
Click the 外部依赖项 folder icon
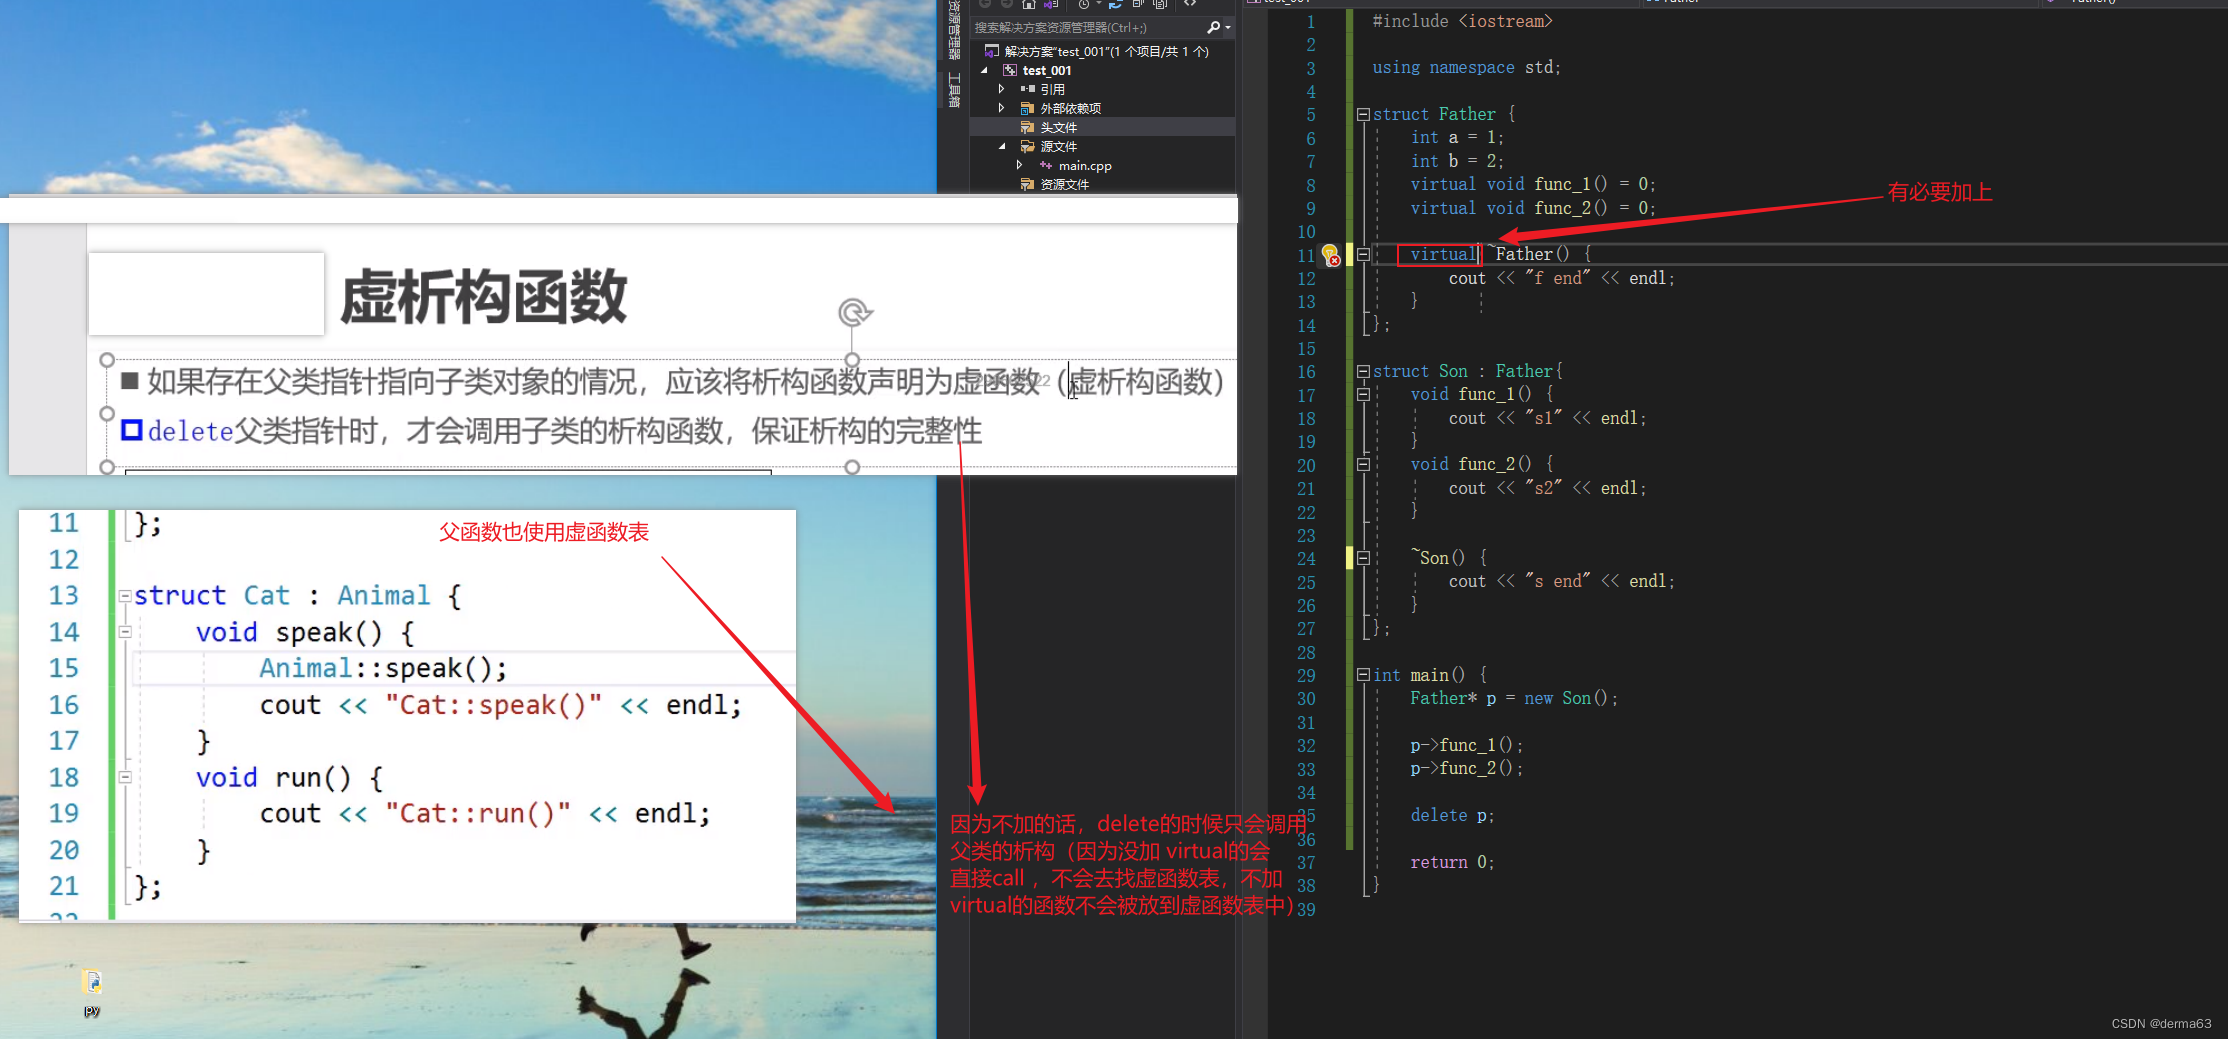1027,108
